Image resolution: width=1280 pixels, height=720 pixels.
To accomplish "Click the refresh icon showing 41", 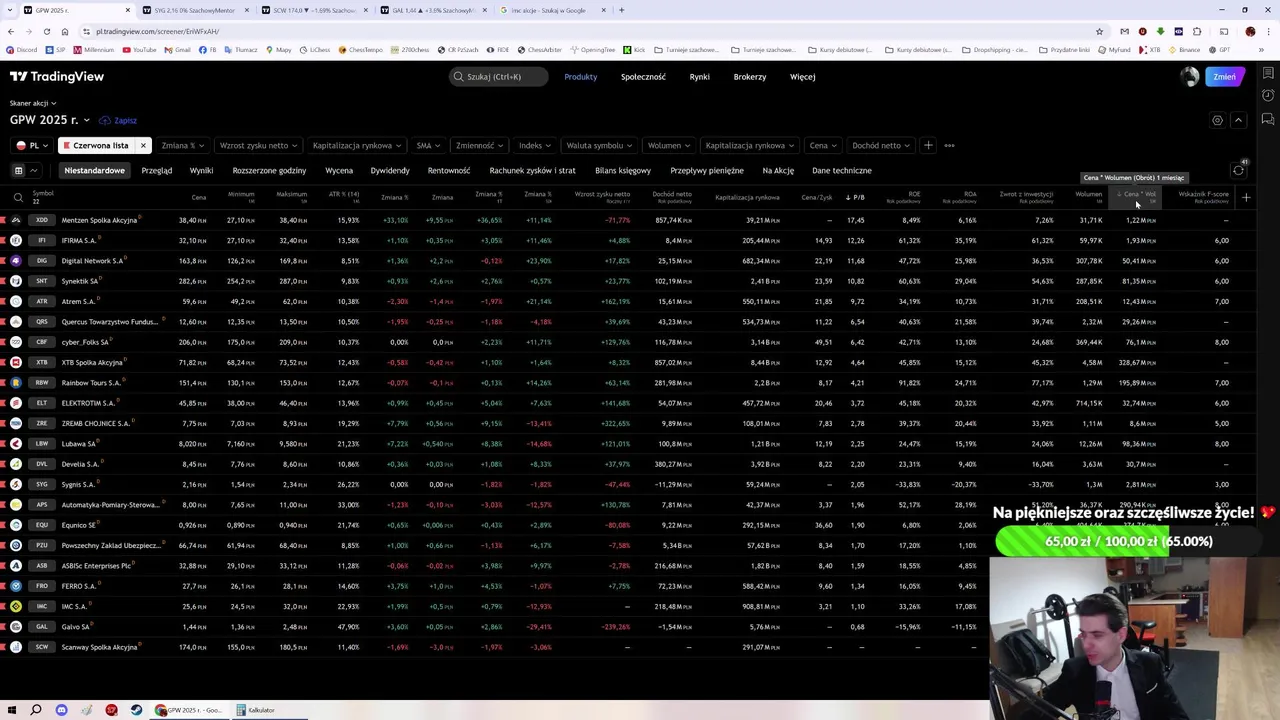I will 1238,169.
